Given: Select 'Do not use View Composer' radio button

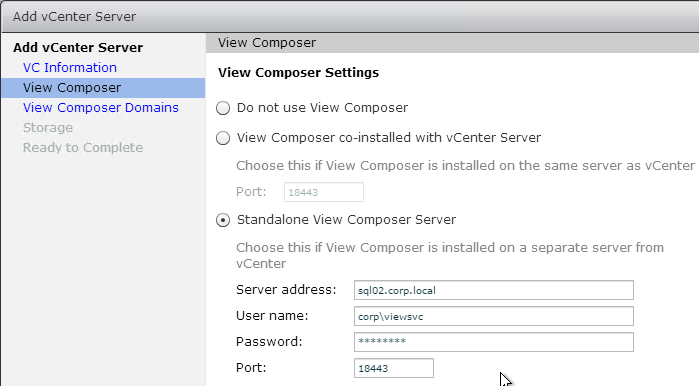Looking at the screenshot, I should (x=223, y=108).
